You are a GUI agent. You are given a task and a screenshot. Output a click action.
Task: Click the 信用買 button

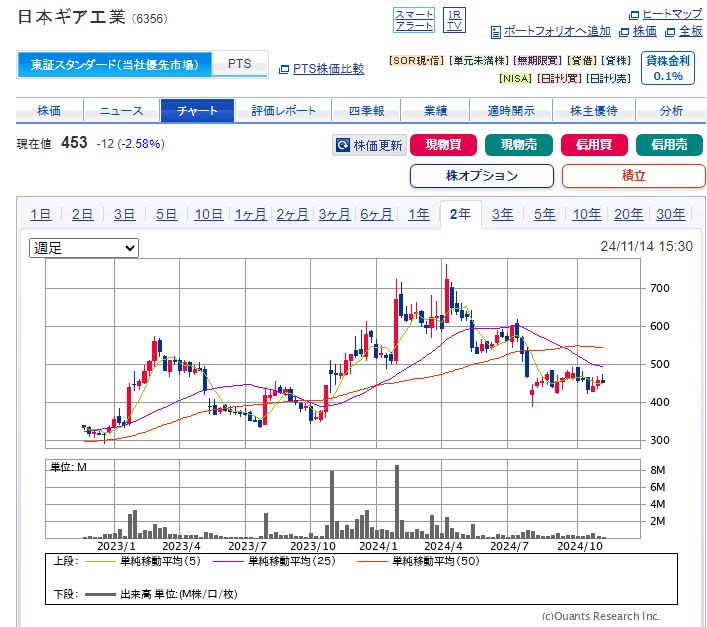594,145
